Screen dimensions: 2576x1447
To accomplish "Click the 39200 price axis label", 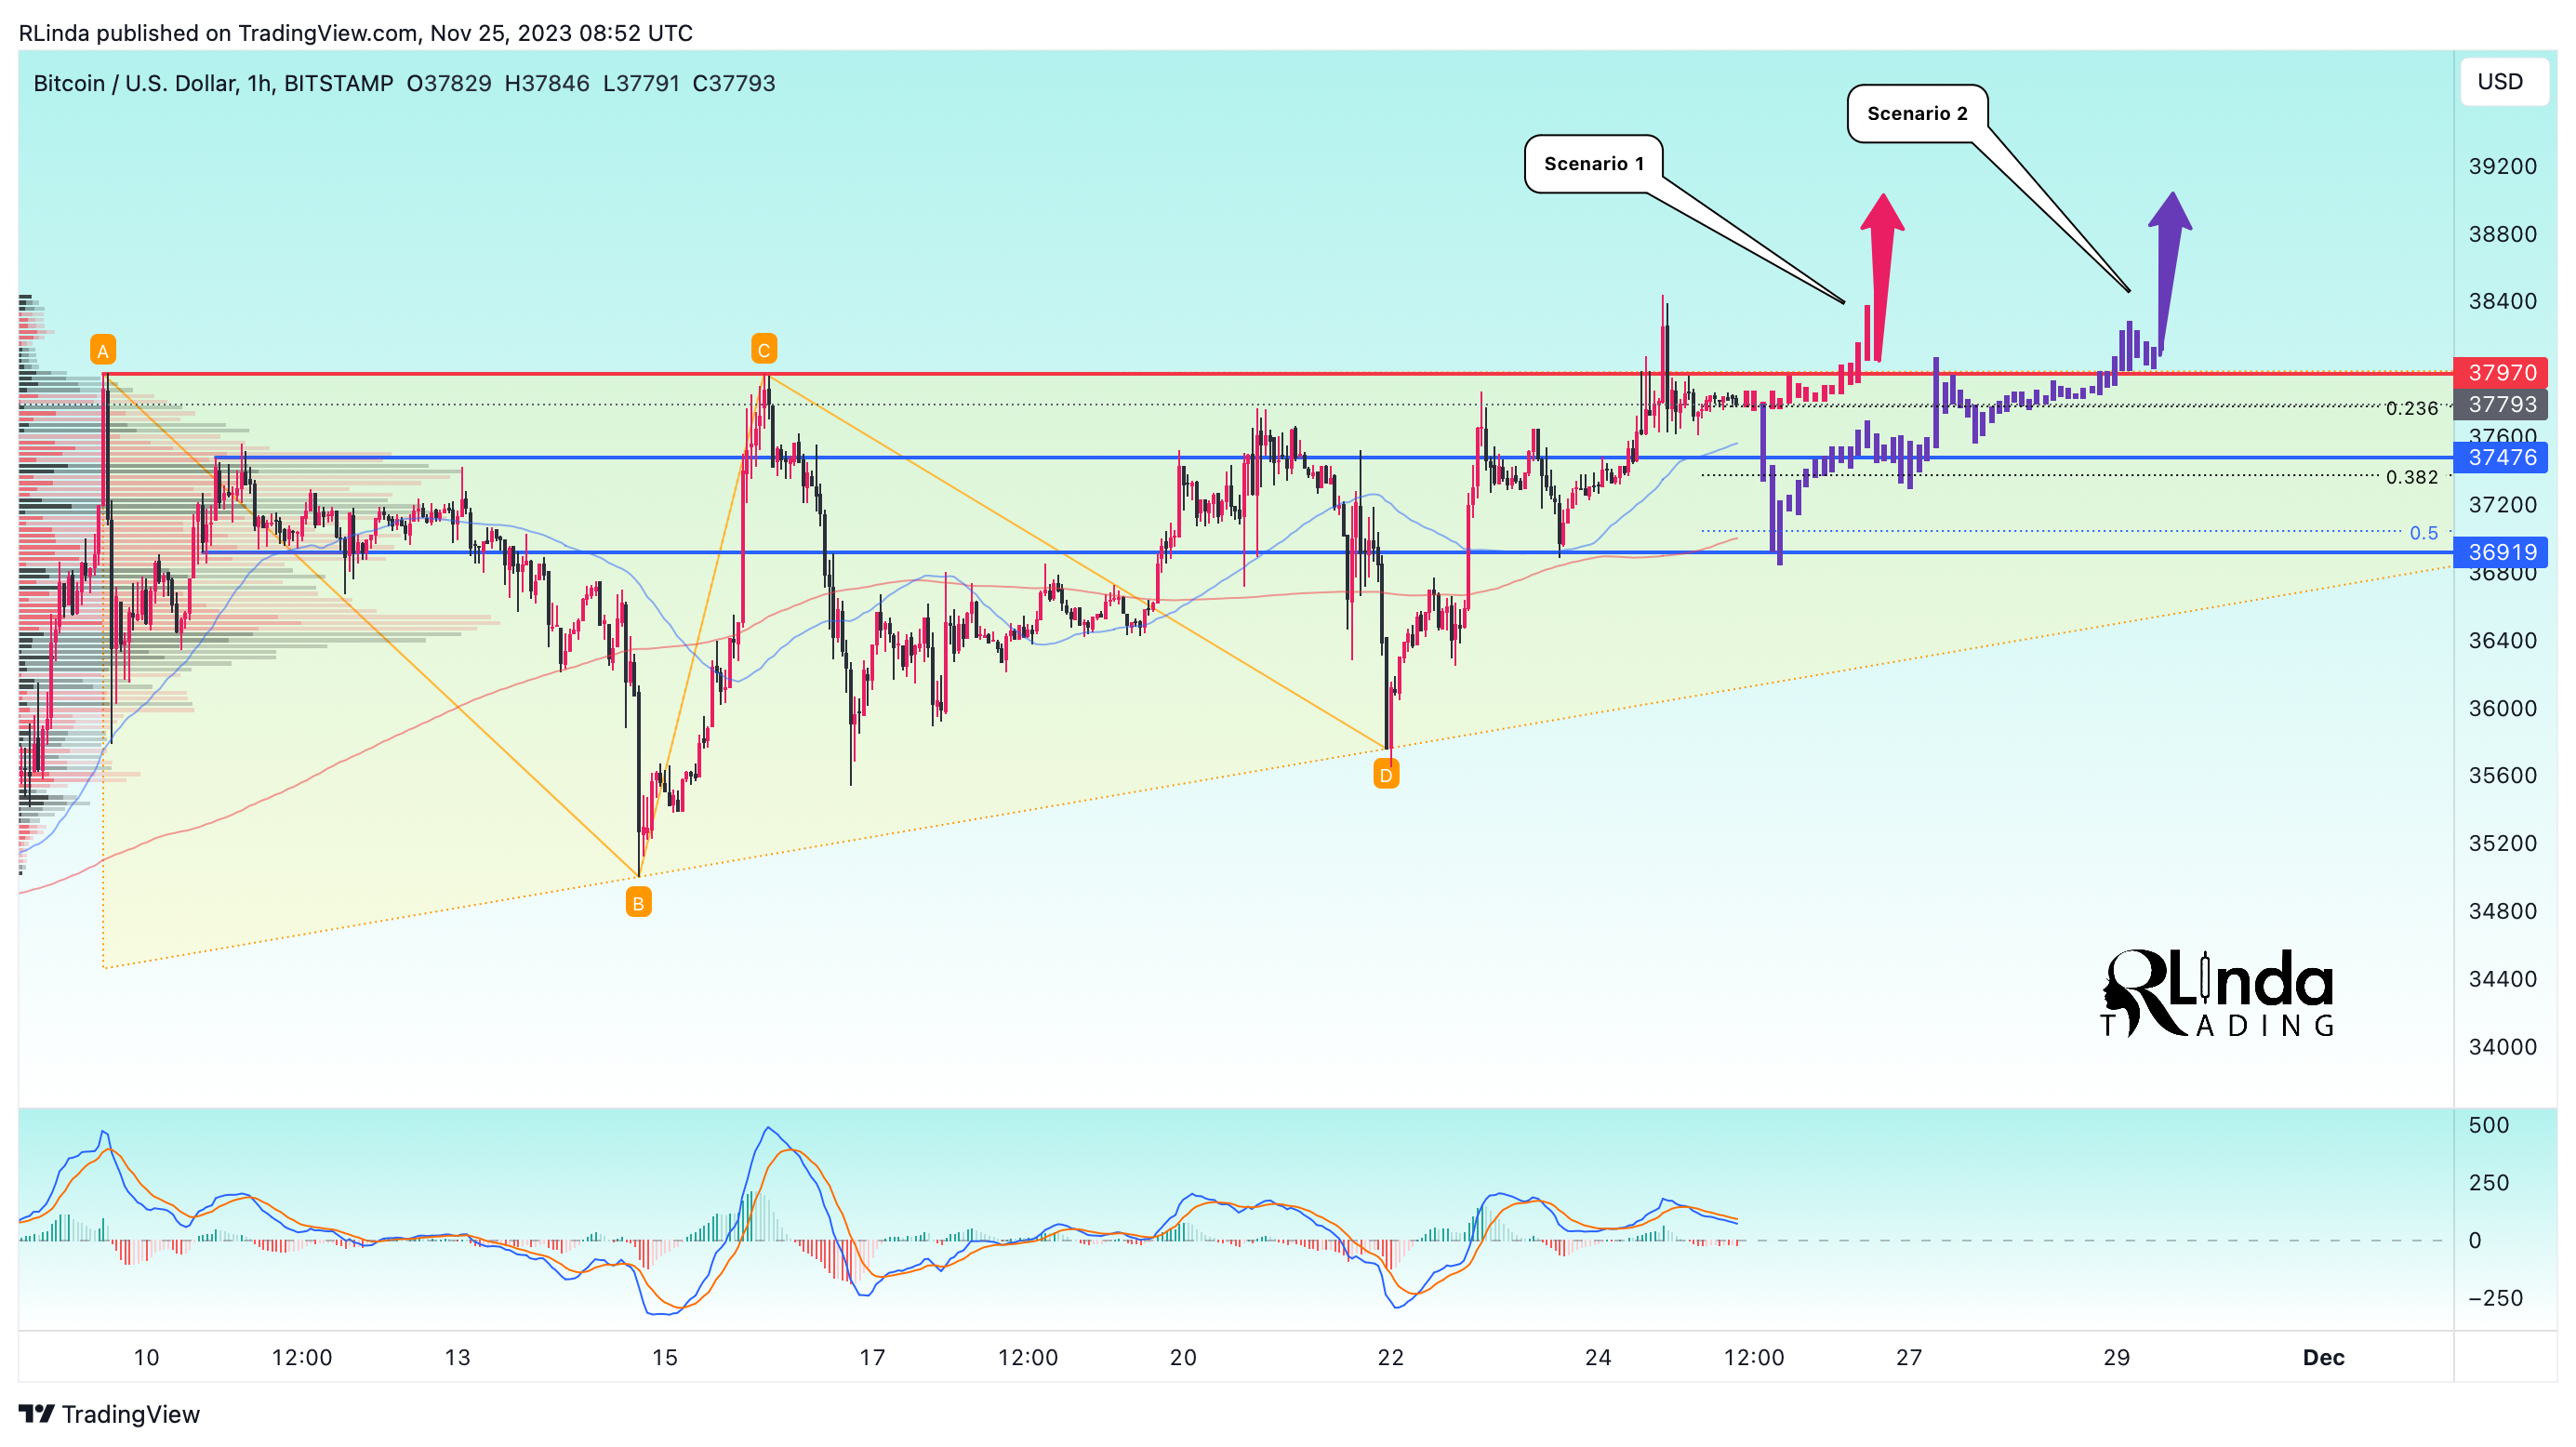I will point(2502,166).
